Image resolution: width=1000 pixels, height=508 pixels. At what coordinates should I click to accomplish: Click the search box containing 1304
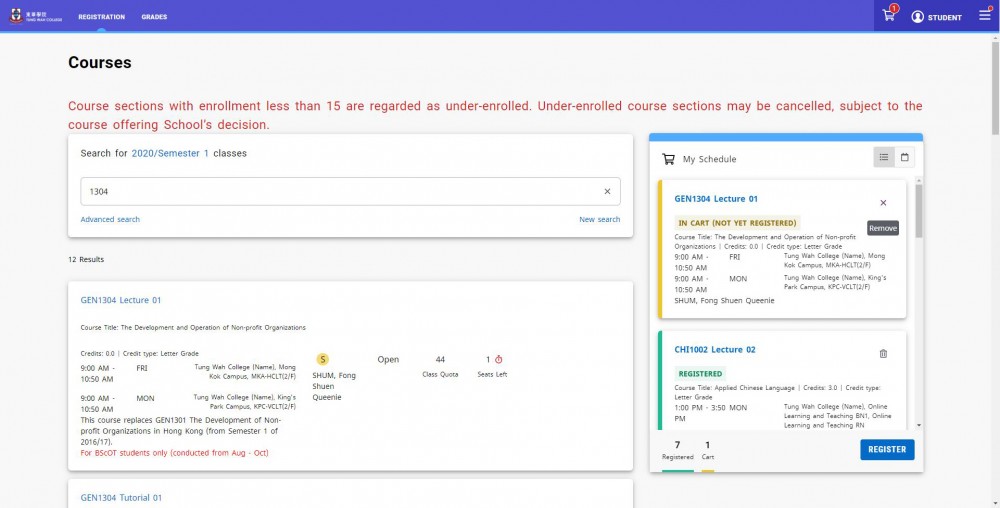click(x=350, y=191)
